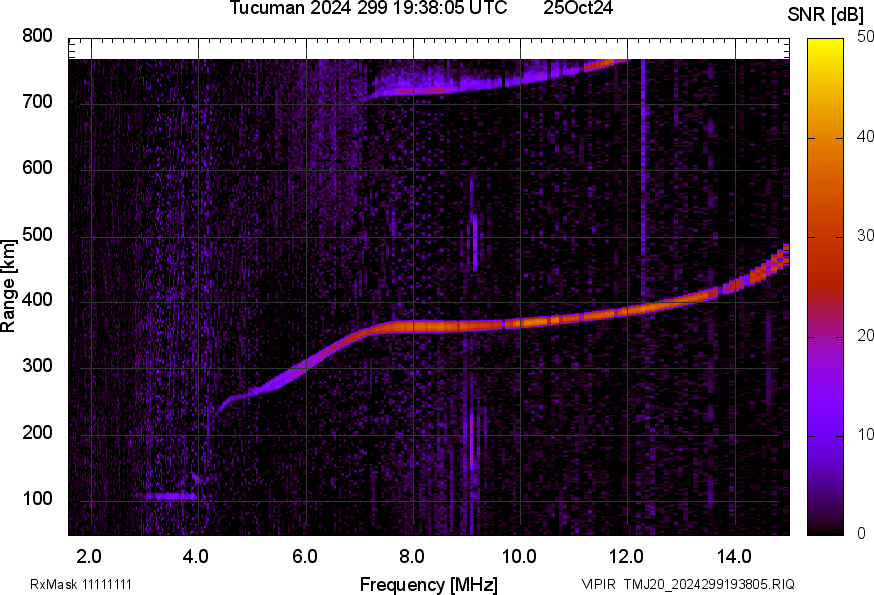
Task: Click the 0 label on the SNR colorbar
Action: click(861, 533)
